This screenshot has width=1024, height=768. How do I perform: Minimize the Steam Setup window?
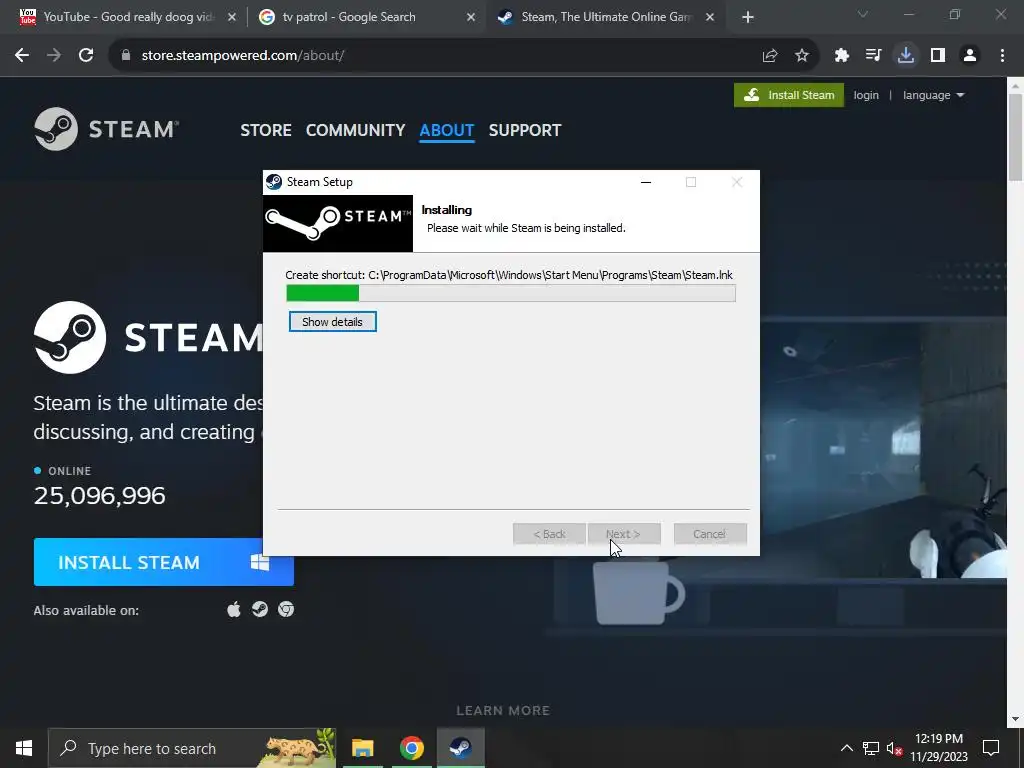coord(646,182)
